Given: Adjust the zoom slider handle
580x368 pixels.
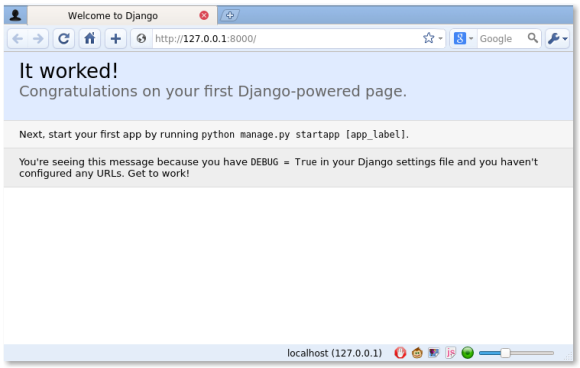Looking at the screenshot, I should pos(505,353).
